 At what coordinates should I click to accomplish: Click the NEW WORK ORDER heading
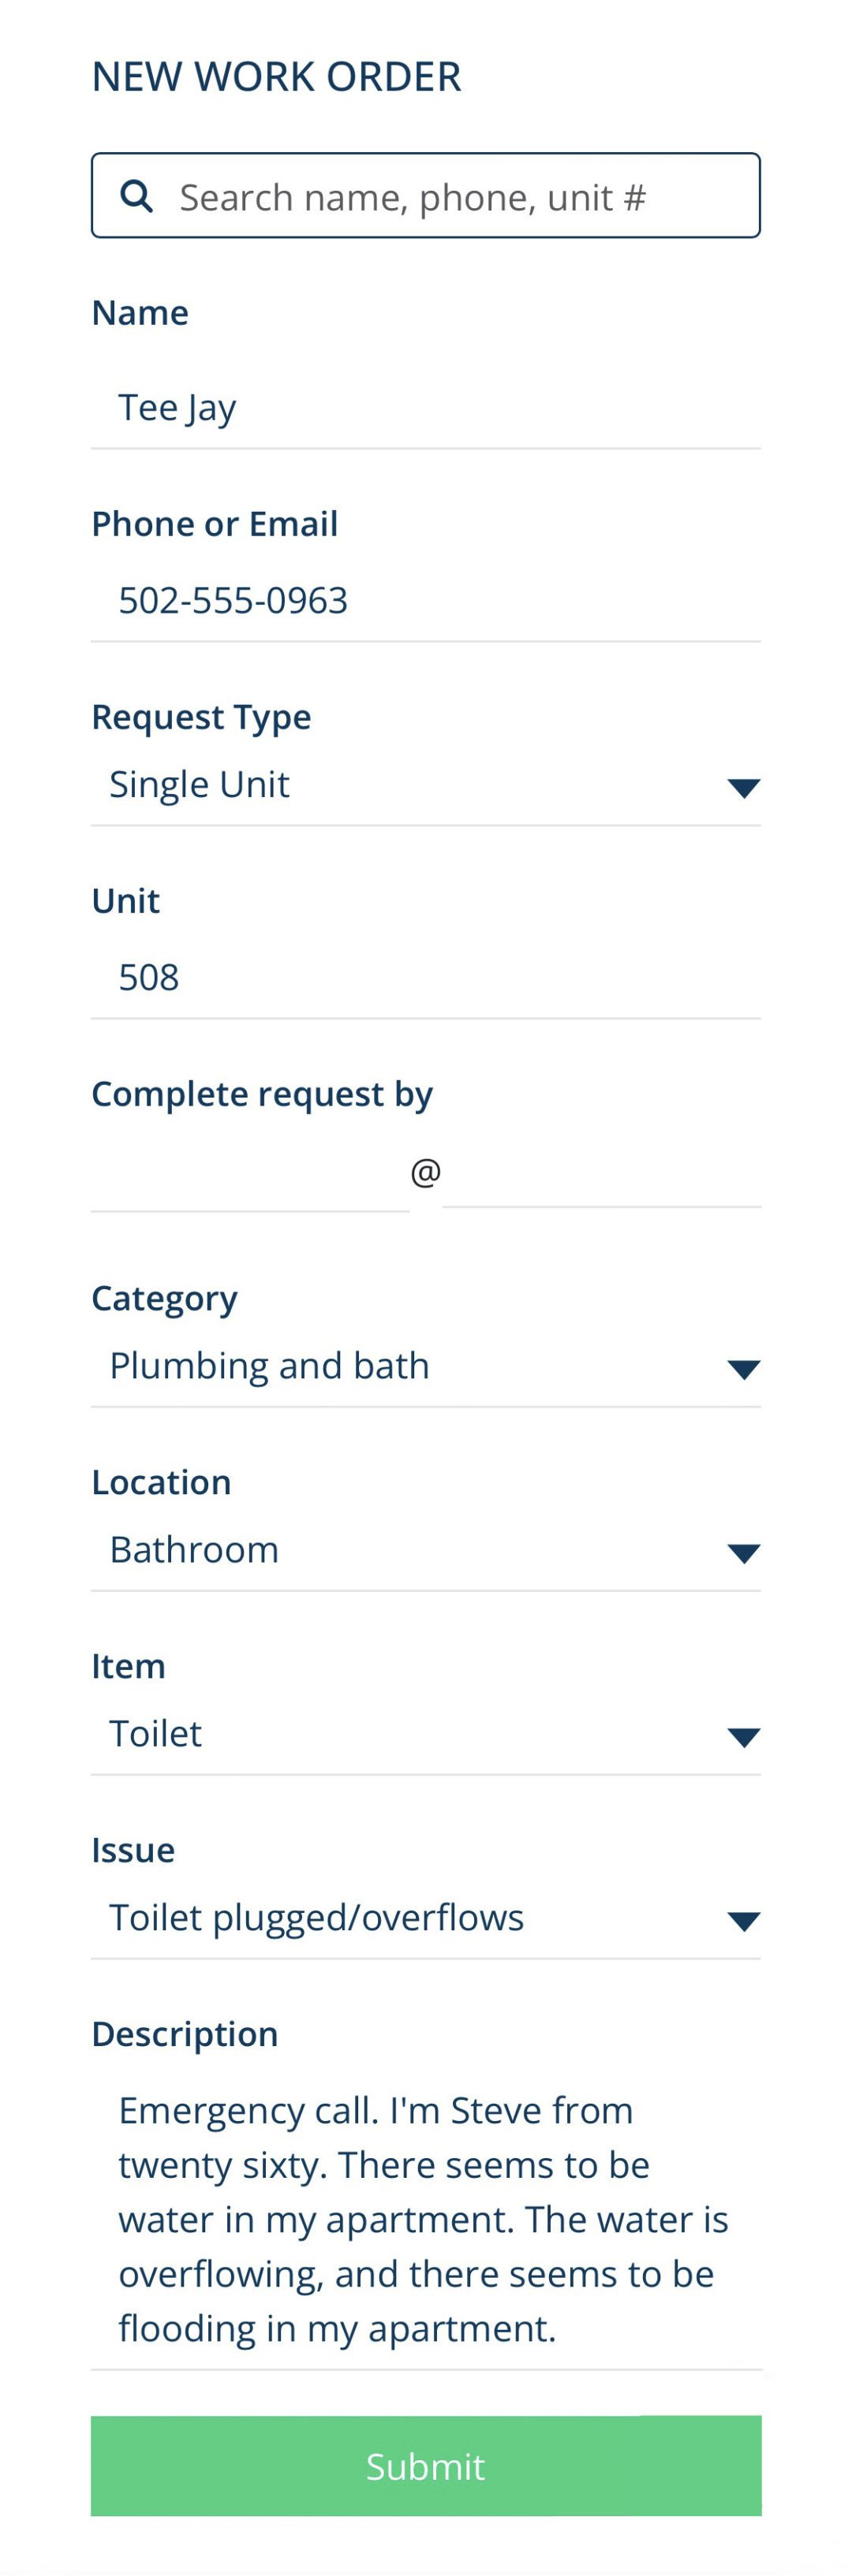pos(277,75)
